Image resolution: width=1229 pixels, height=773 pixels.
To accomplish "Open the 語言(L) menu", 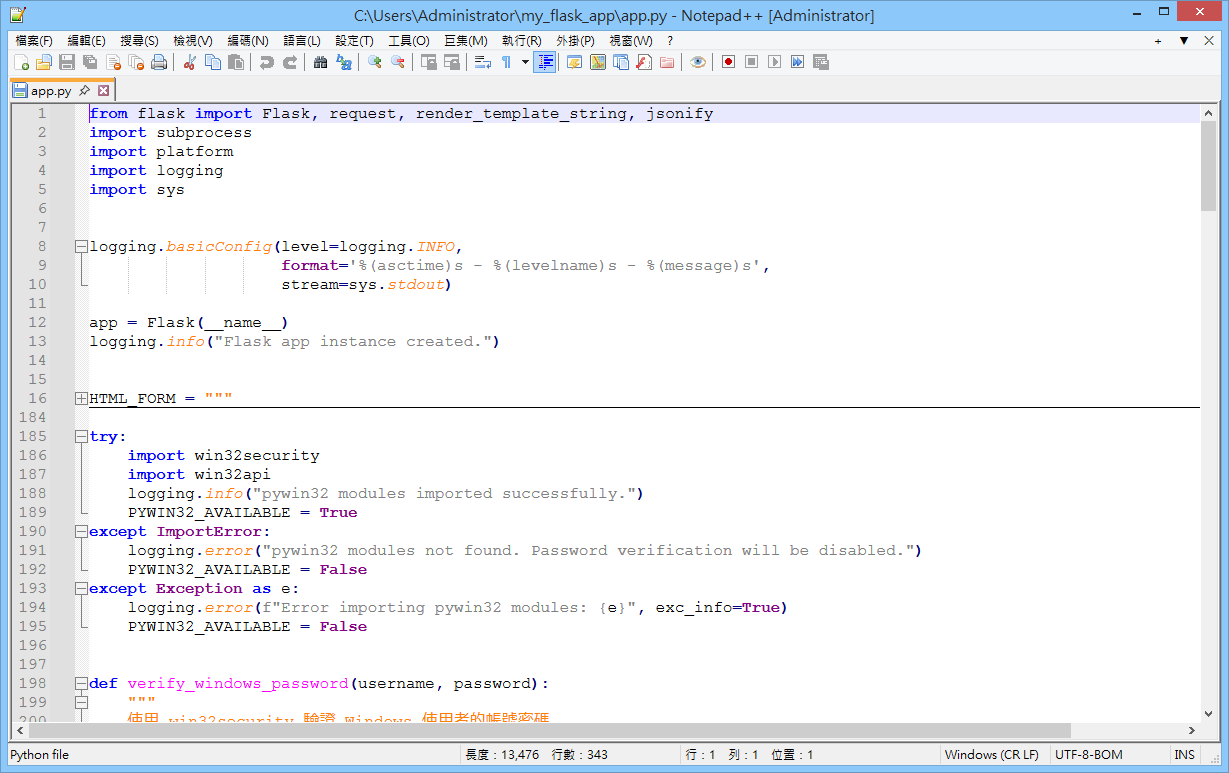I will [301, 41].
